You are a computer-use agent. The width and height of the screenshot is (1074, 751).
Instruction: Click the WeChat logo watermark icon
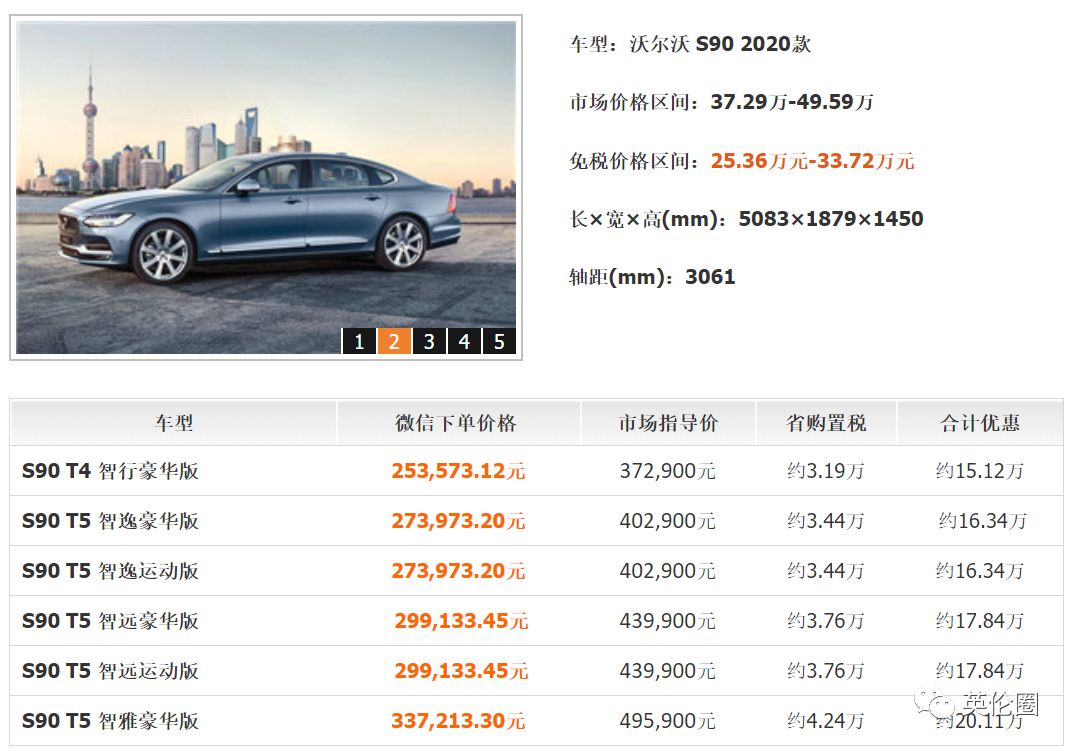click(x=942, y=707)
